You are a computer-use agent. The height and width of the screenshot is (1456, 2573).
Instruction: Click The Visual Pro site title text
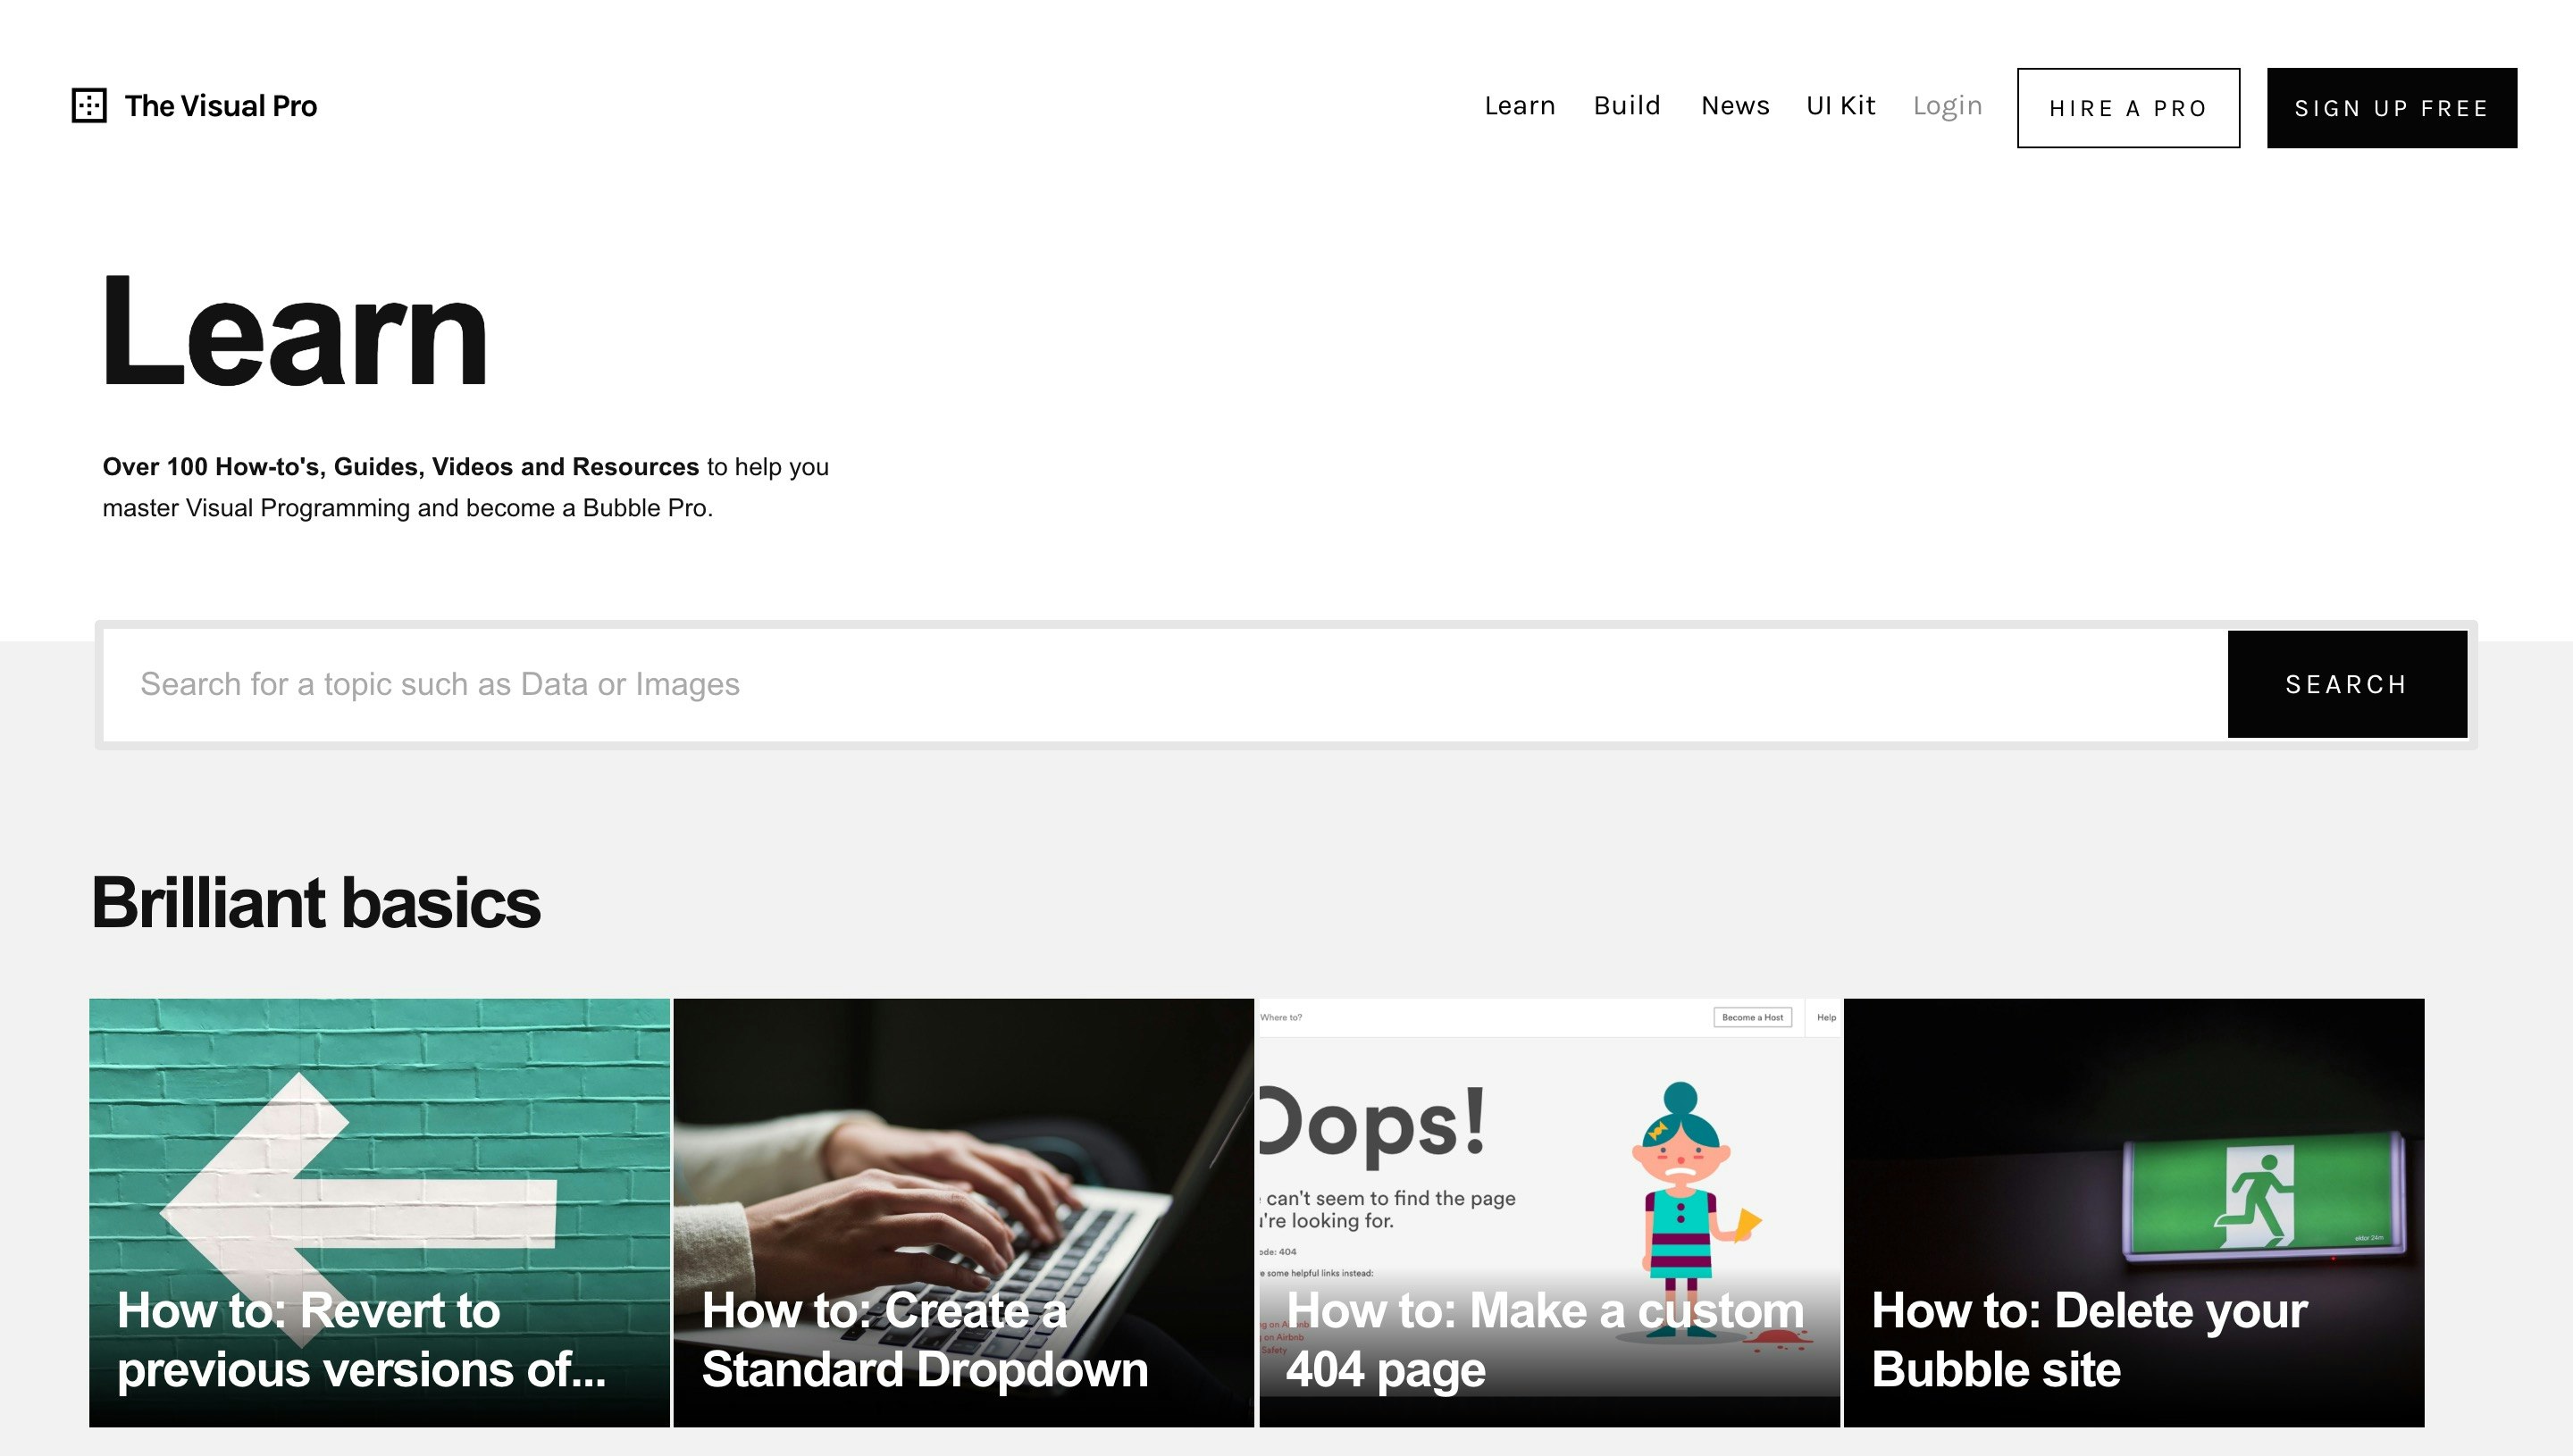(221, 106)
